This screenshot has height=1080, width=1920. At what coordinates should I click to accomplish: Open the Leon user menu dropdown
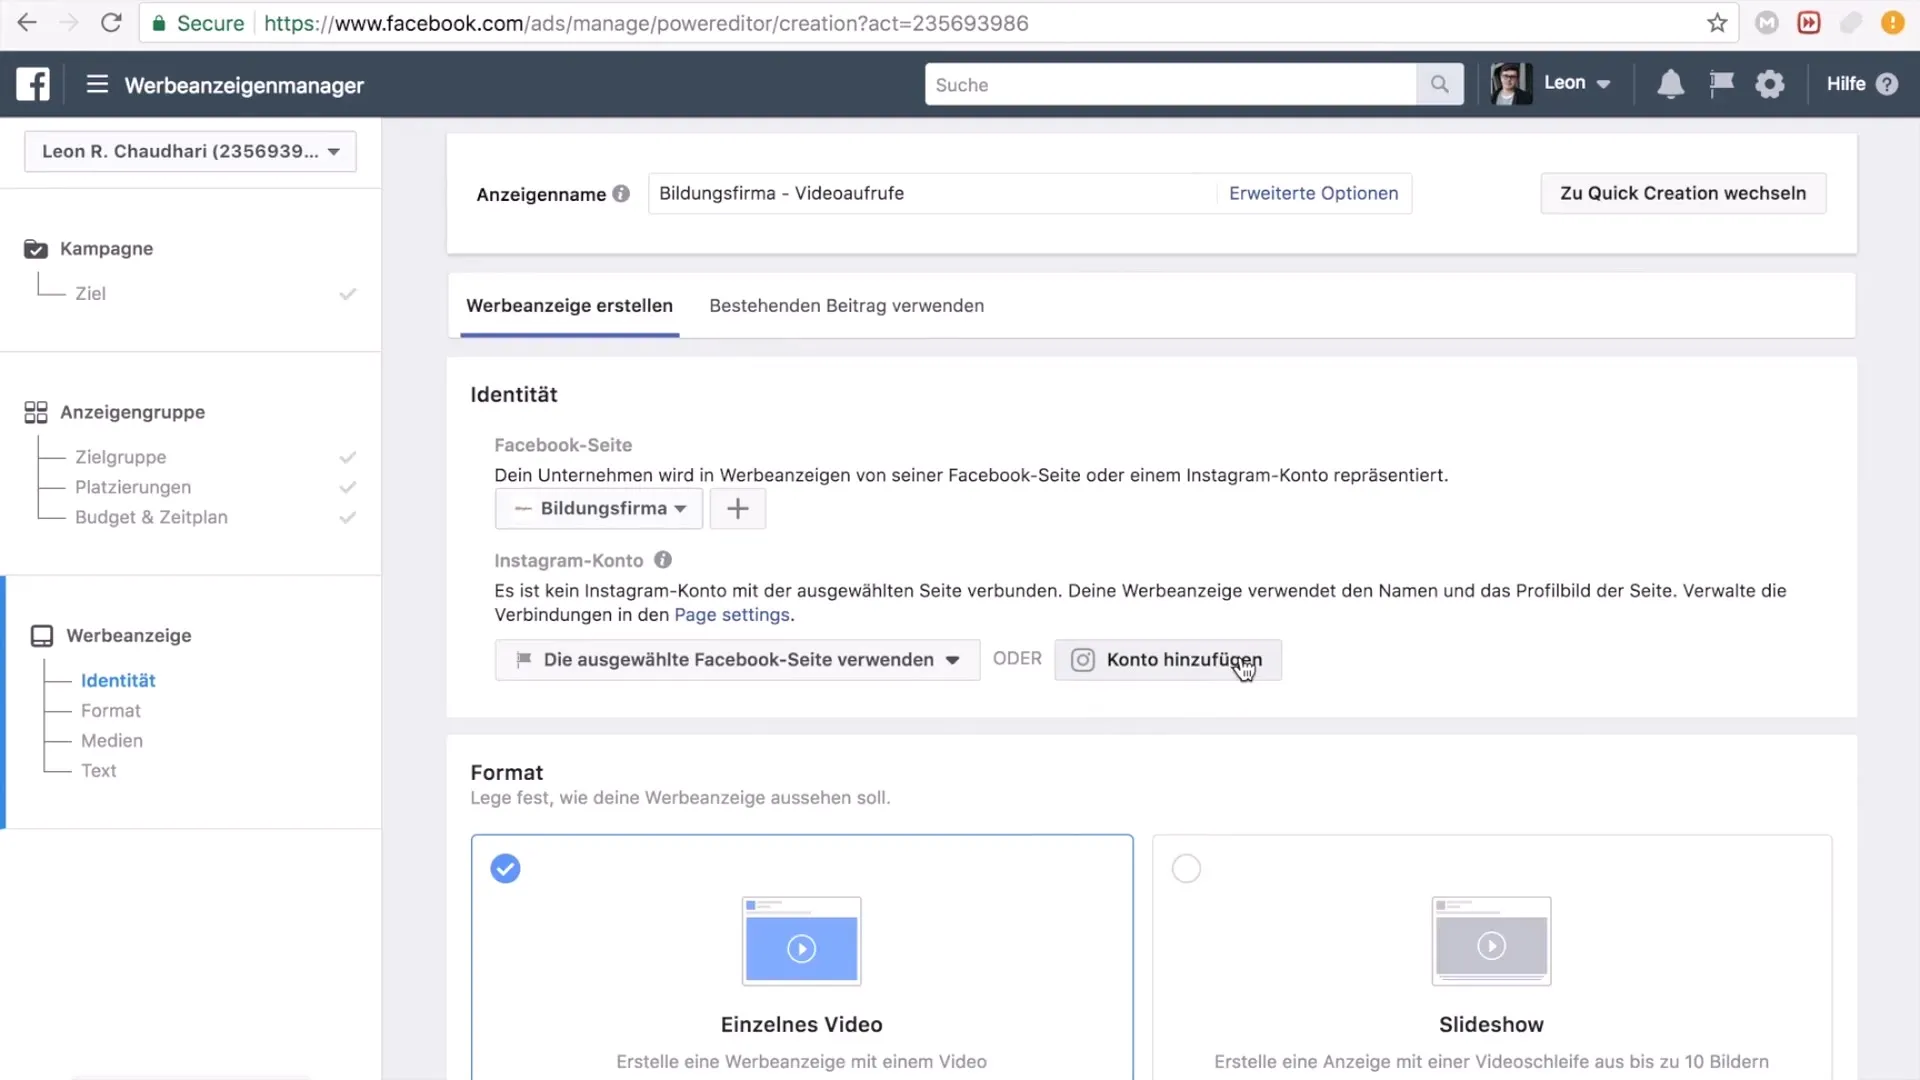(x=1577, y=83)
